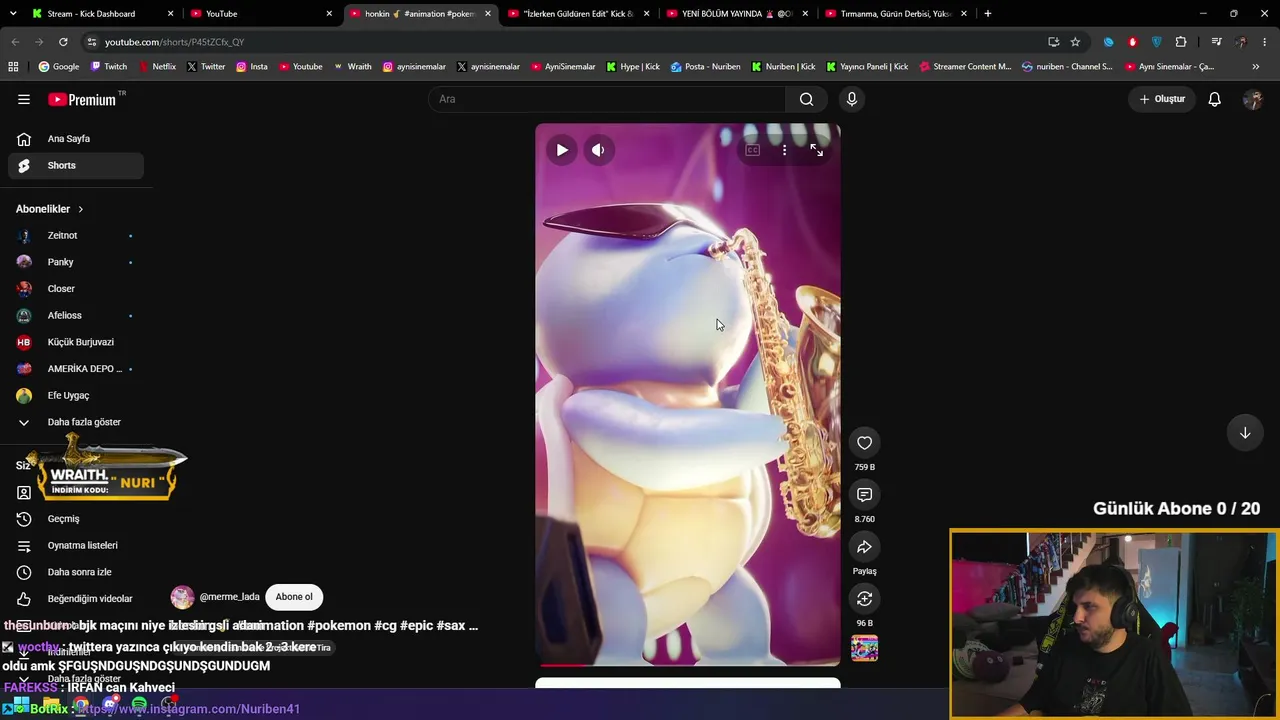Expand the Abonelikler section chevron

click(80, 209)
